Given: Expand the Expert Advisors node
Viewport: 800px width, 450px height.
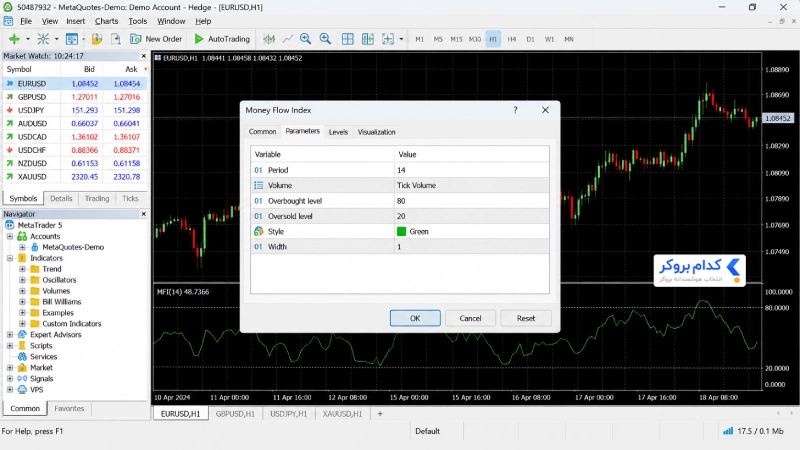Looking at the screenshot, I should pyautogui.click(x=10, y=335).
